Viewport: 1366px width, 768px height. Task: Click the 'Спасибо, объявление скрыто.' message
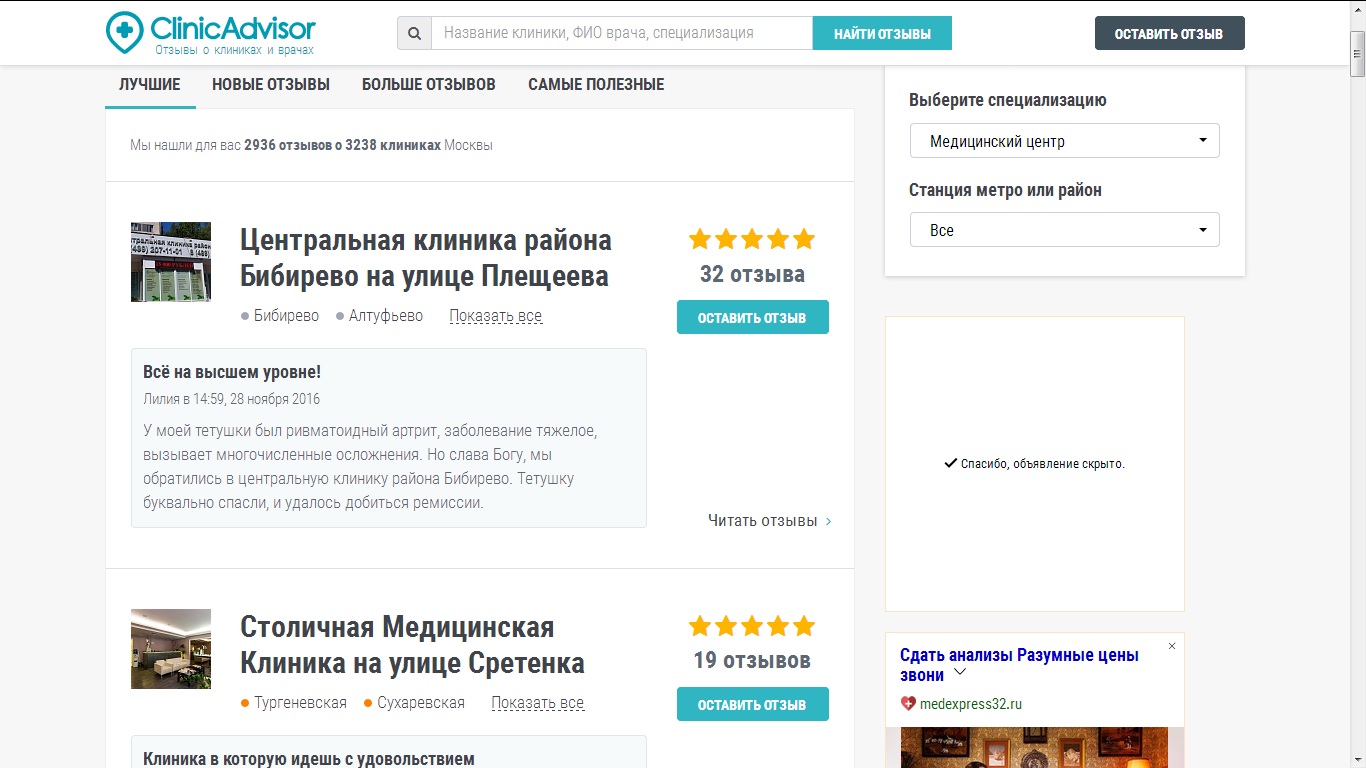[x=1034, y=464]
